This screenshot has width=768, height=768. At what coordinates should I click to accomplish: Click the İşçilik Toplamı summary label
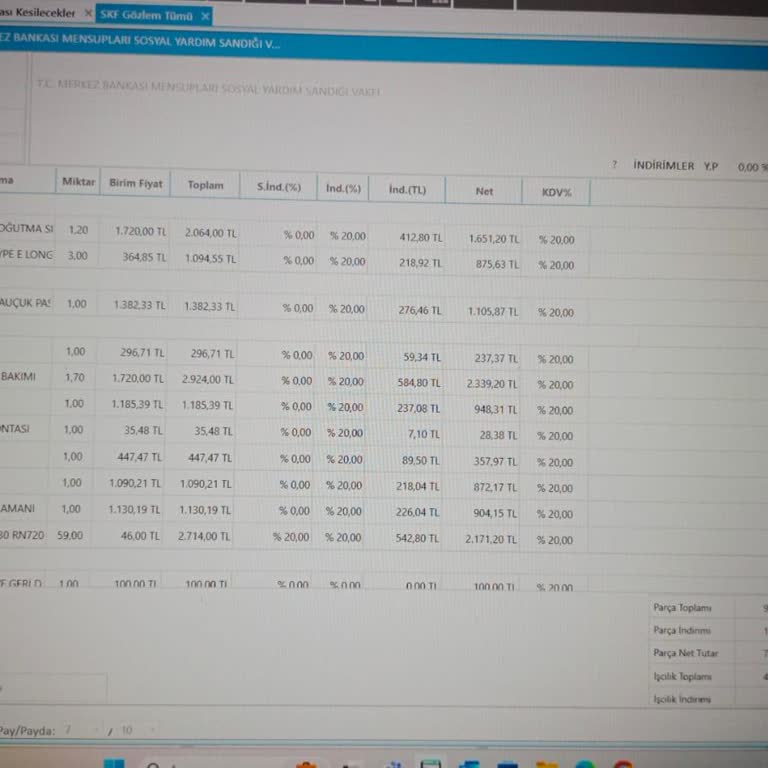[682, 676]
